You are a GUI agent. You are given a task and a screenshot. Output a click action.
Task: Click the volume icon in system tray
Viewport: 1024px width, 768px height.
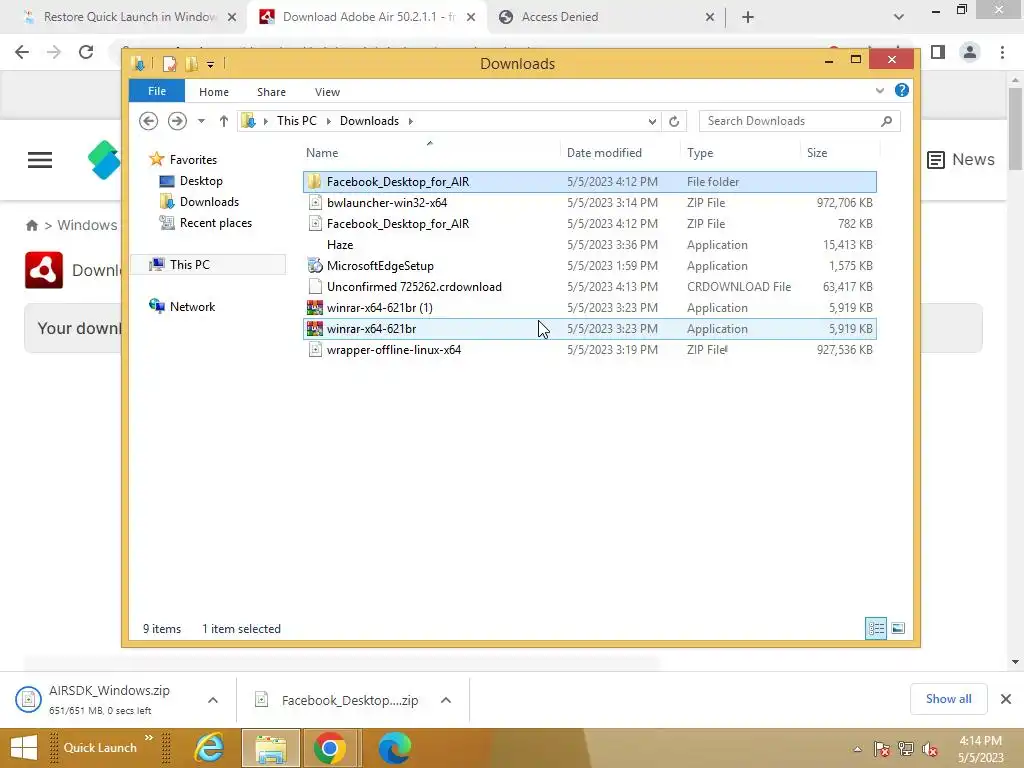930,749
